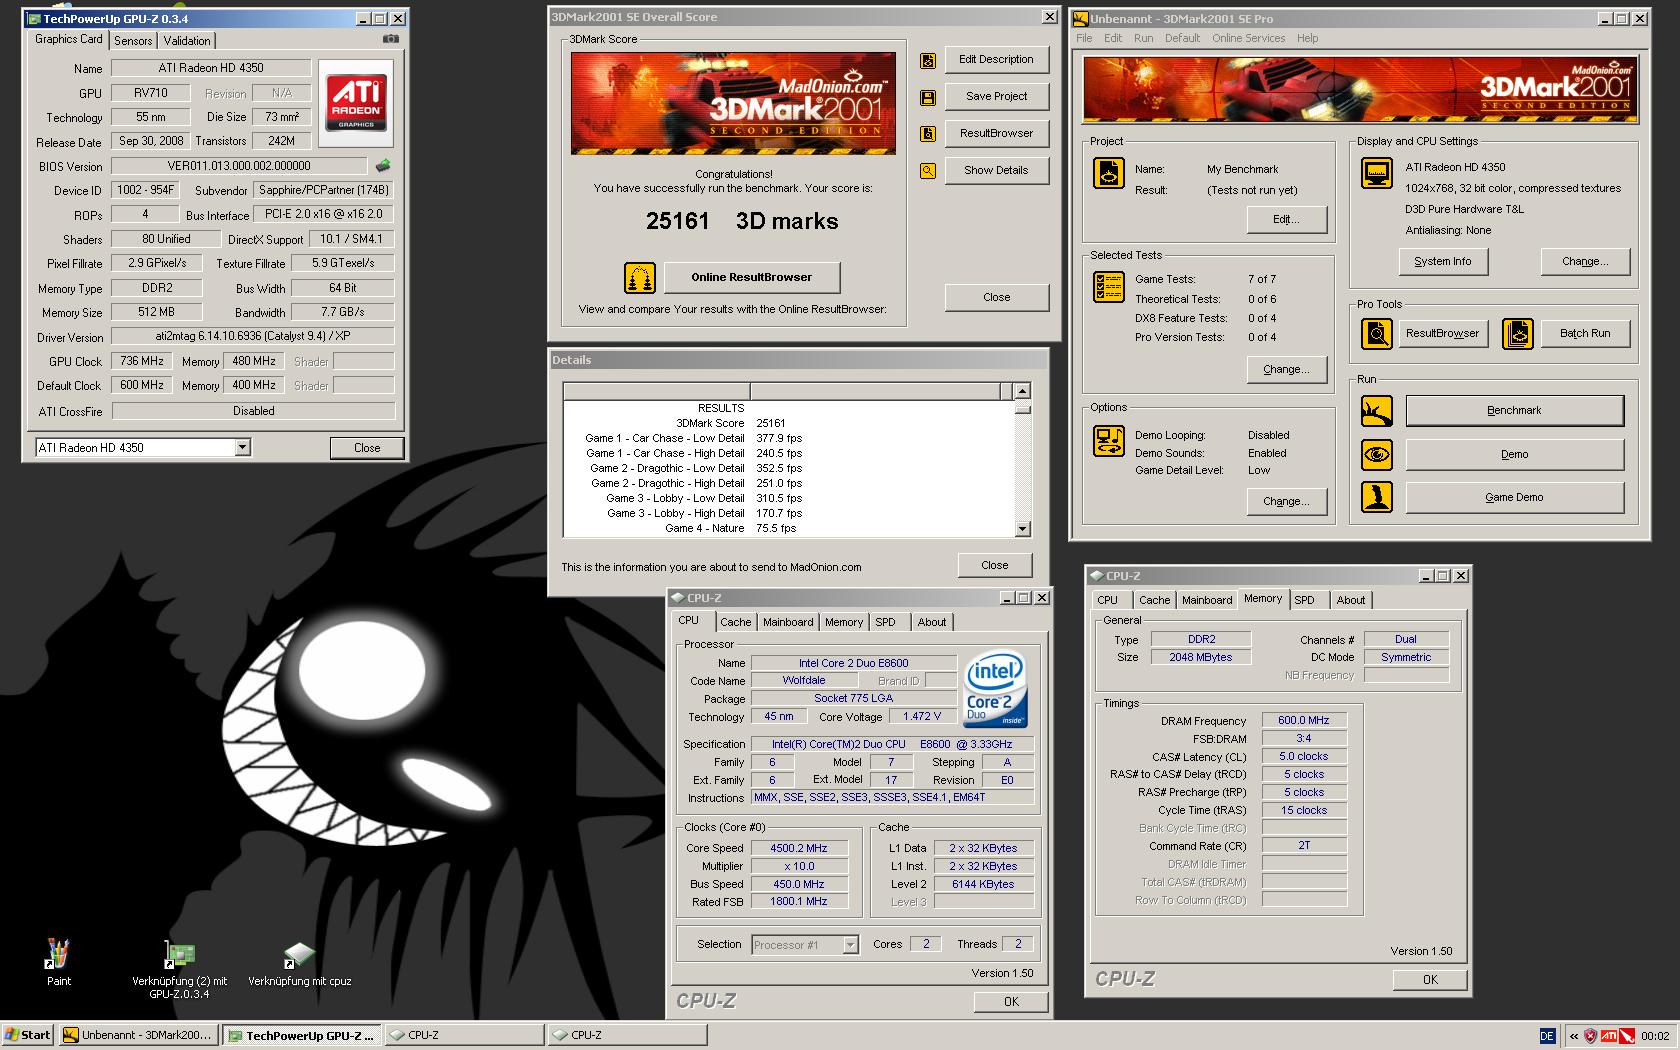The width and height of the screenshot is (1680, 1050).
Task: Click the Show Details button
Action: pyautogui.click(x=996, y=170)
